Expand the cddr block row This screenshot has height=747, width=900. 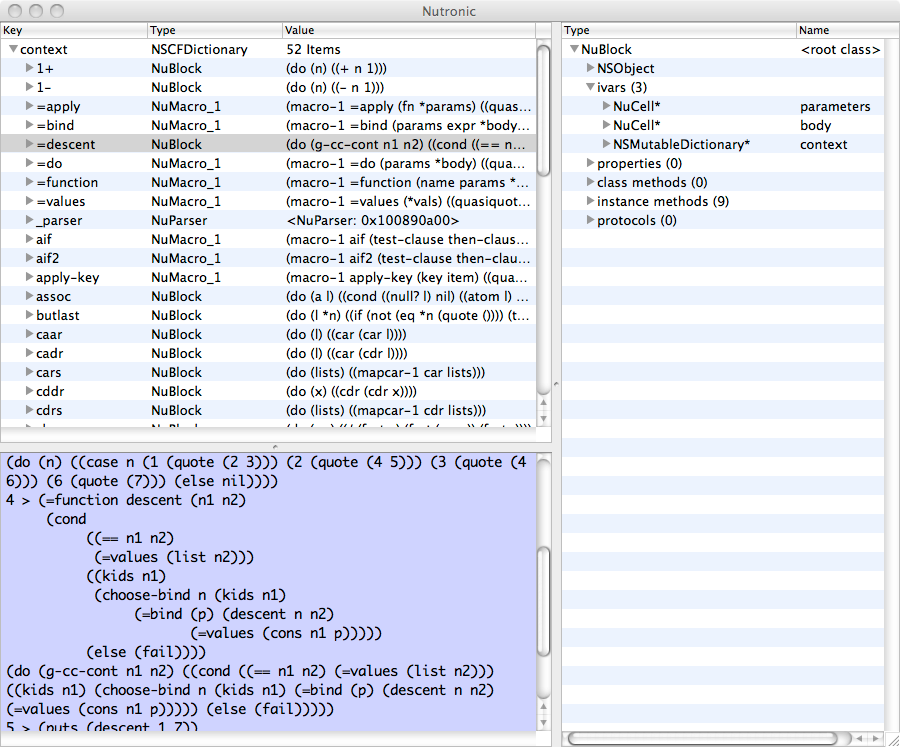[x=29, y=391]
